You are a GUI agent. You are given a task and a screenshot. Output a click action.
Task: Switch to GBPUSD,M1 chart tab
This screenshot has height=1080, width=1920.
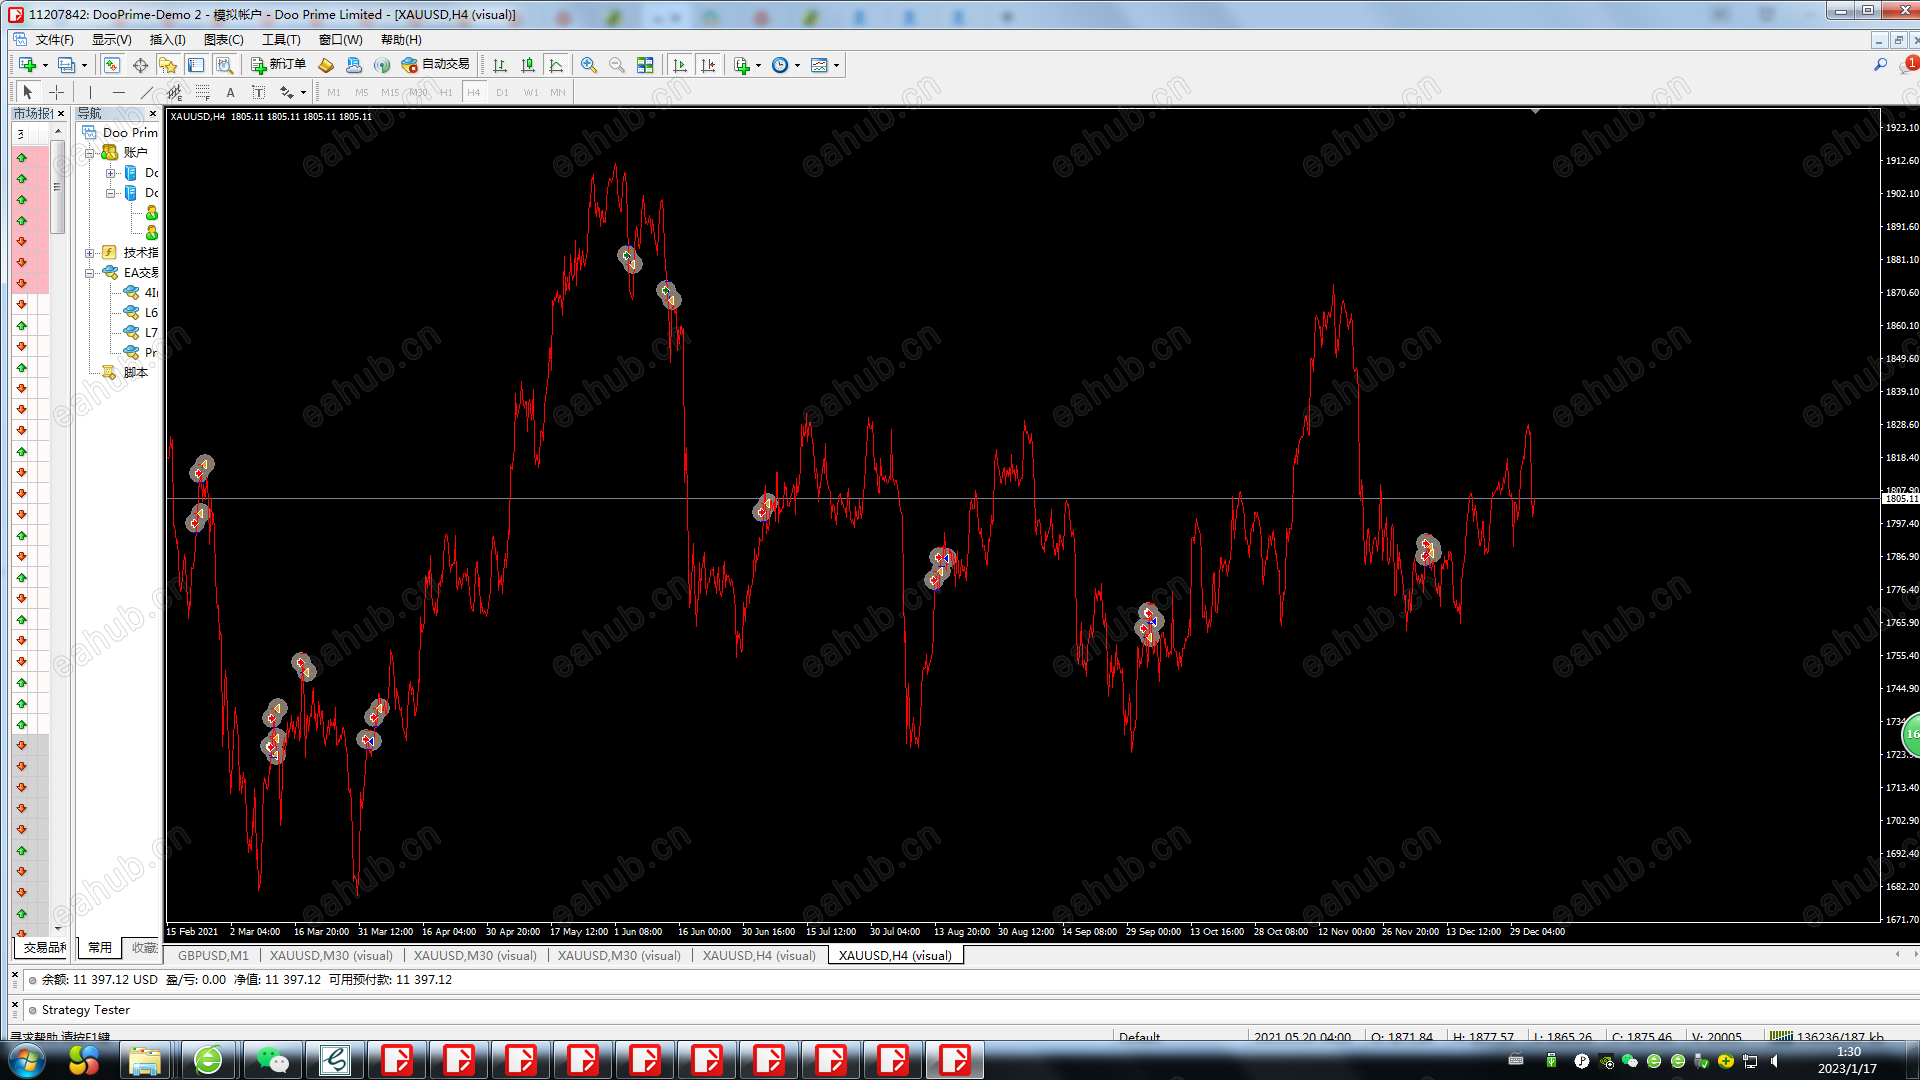pyautogui.click(x=213, y=956)
